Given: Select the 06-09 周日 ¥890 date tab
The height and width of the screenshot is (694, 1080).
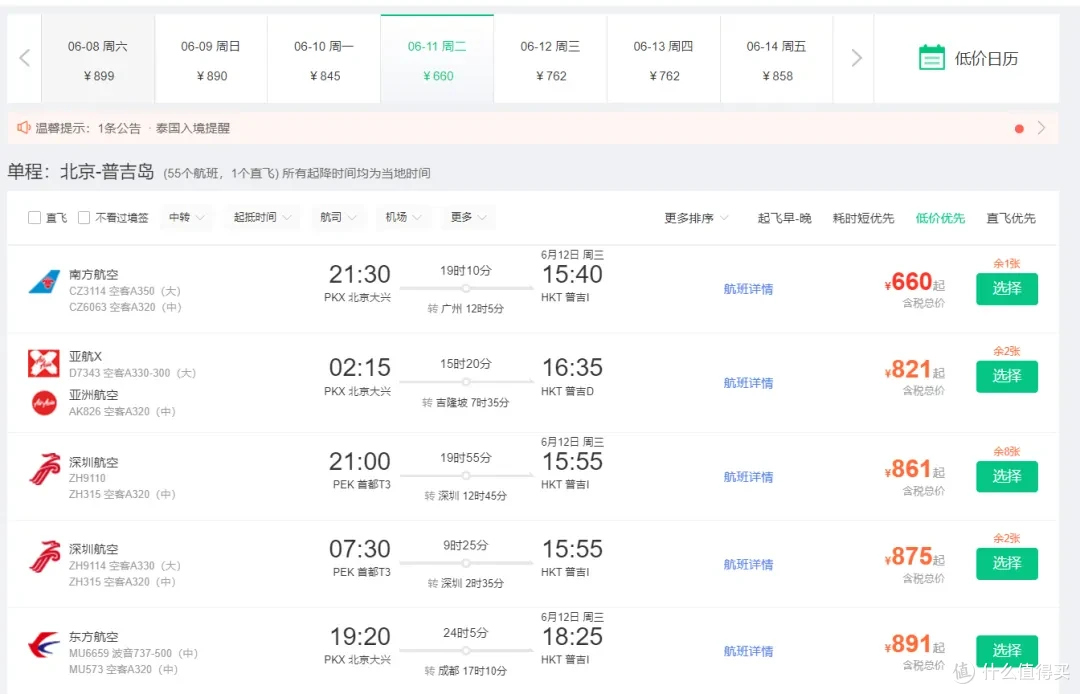Looking at the screenshot, I should 211,60.
